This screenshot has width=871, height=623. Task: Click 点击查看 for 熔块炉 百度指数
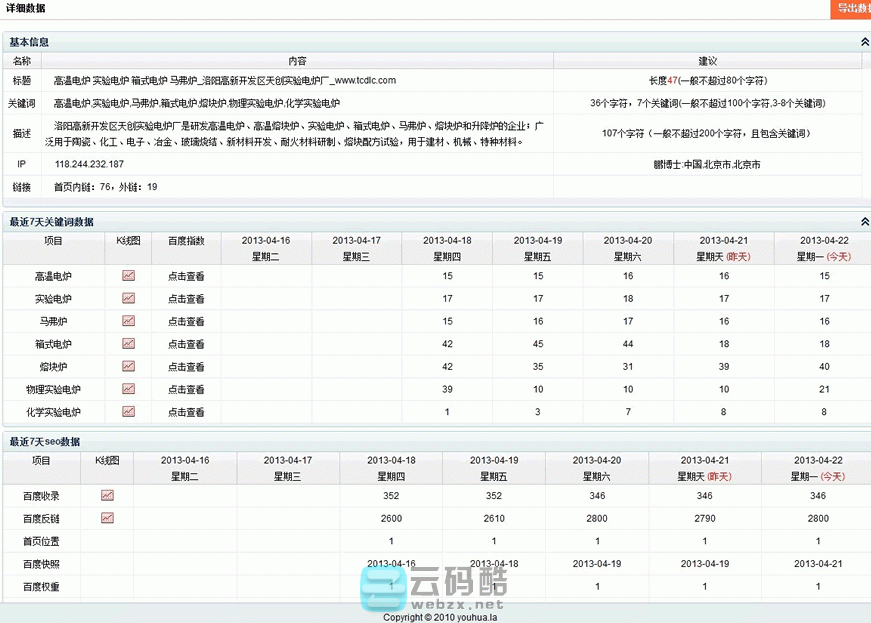(185, 367)
